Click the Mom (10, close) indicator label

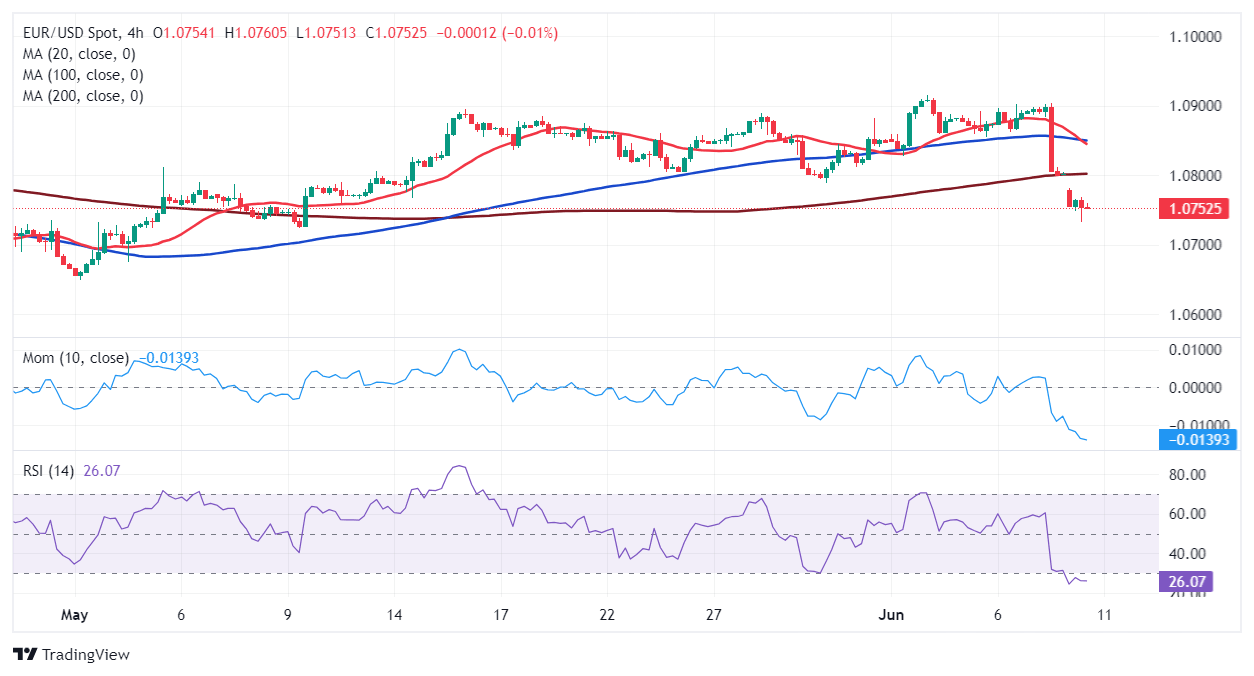(x=76, y=358)
